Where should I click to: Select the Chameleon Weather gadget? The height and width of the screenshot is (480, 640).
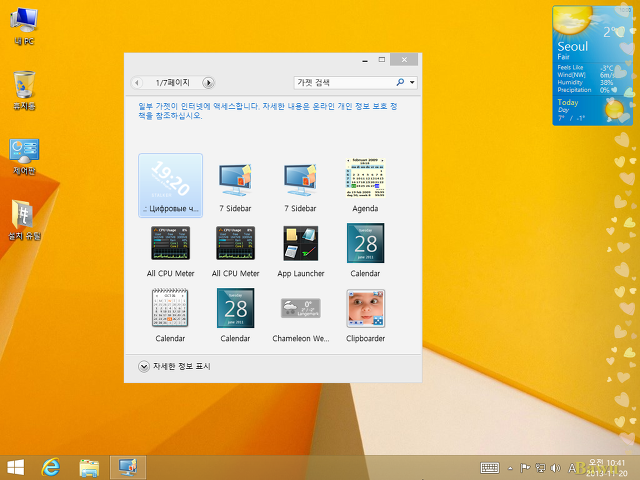[301, 316]
